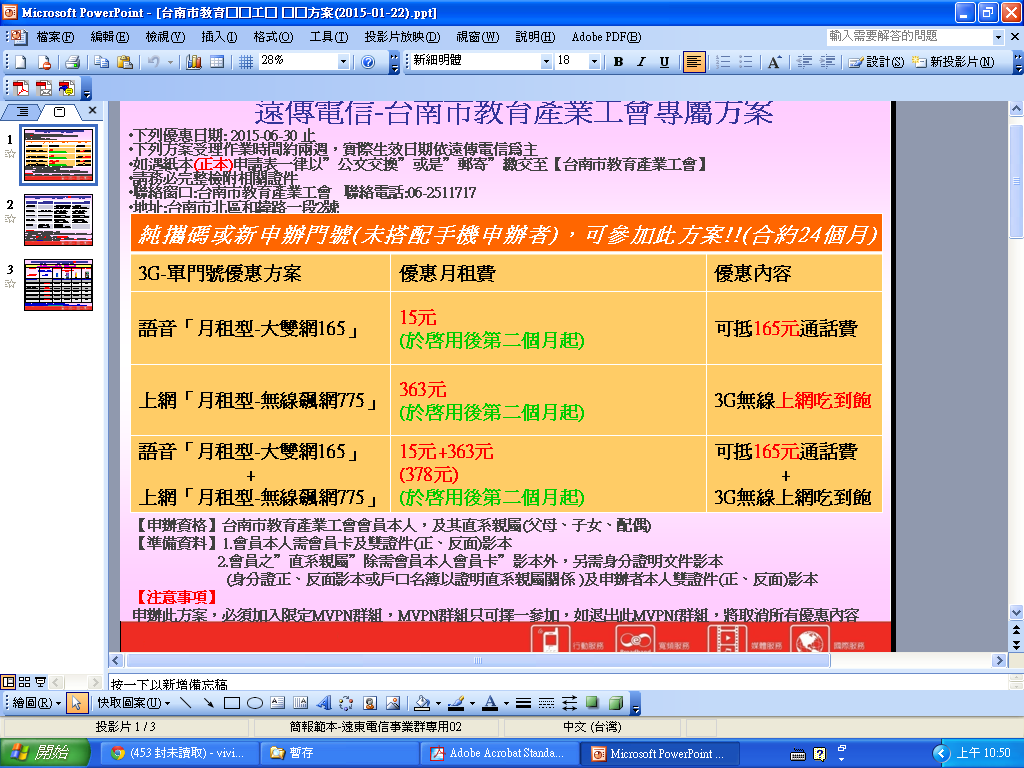Increase font size with the large A icon

pyautogui.click(x=774, y=62)
